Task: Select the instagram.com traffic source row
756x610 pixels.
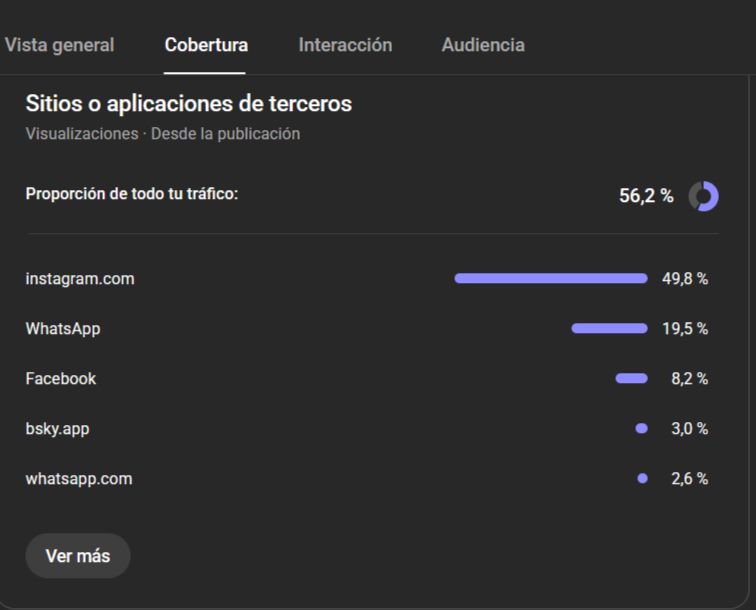Action: [x=367, y=279]
